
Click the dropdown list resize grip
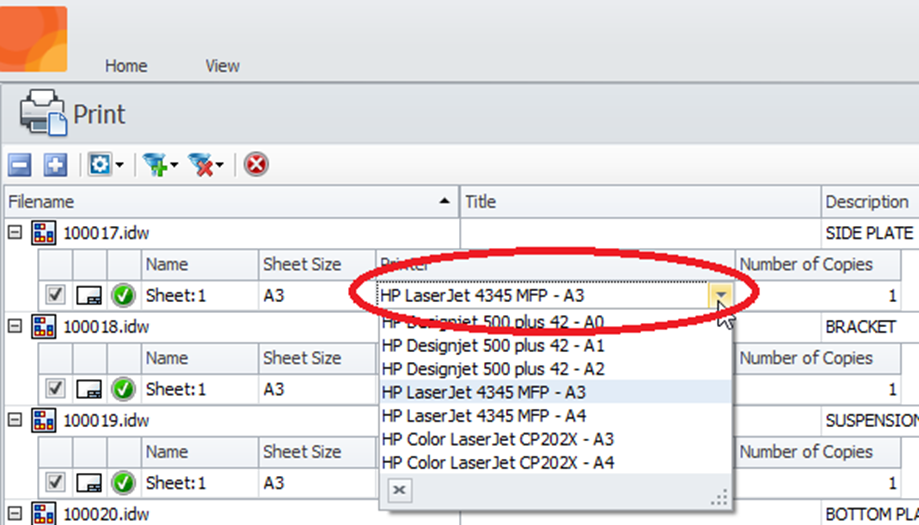[719, 497]
